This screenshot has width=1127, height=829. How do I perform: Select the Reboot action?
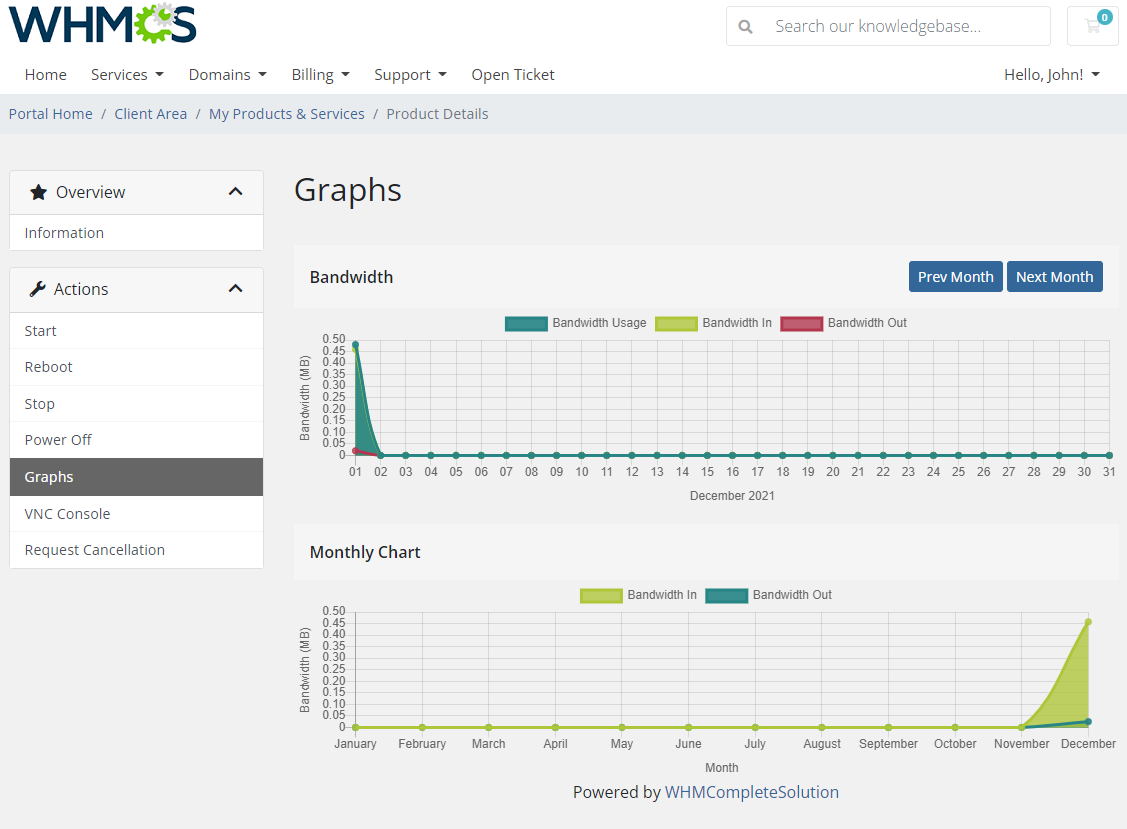pos(137,367)
